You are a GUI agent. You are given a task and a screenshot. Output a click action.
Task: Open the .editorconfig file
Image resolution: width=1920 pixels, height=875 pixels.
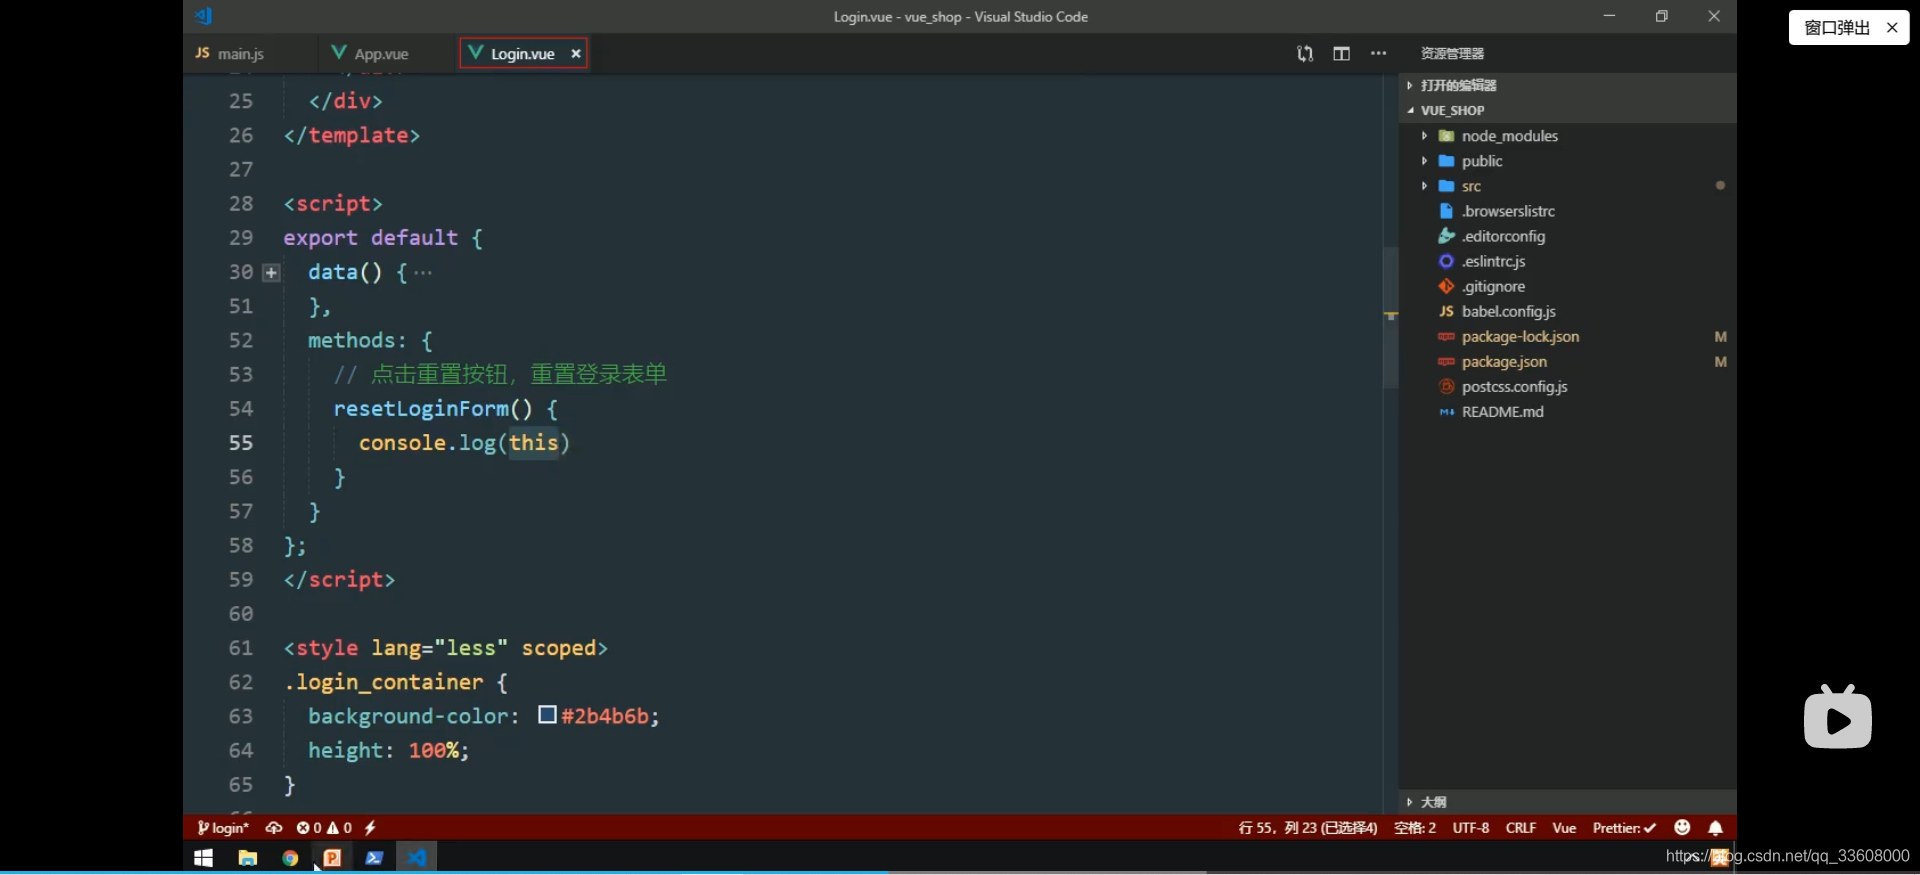(x=1566, y=236)
